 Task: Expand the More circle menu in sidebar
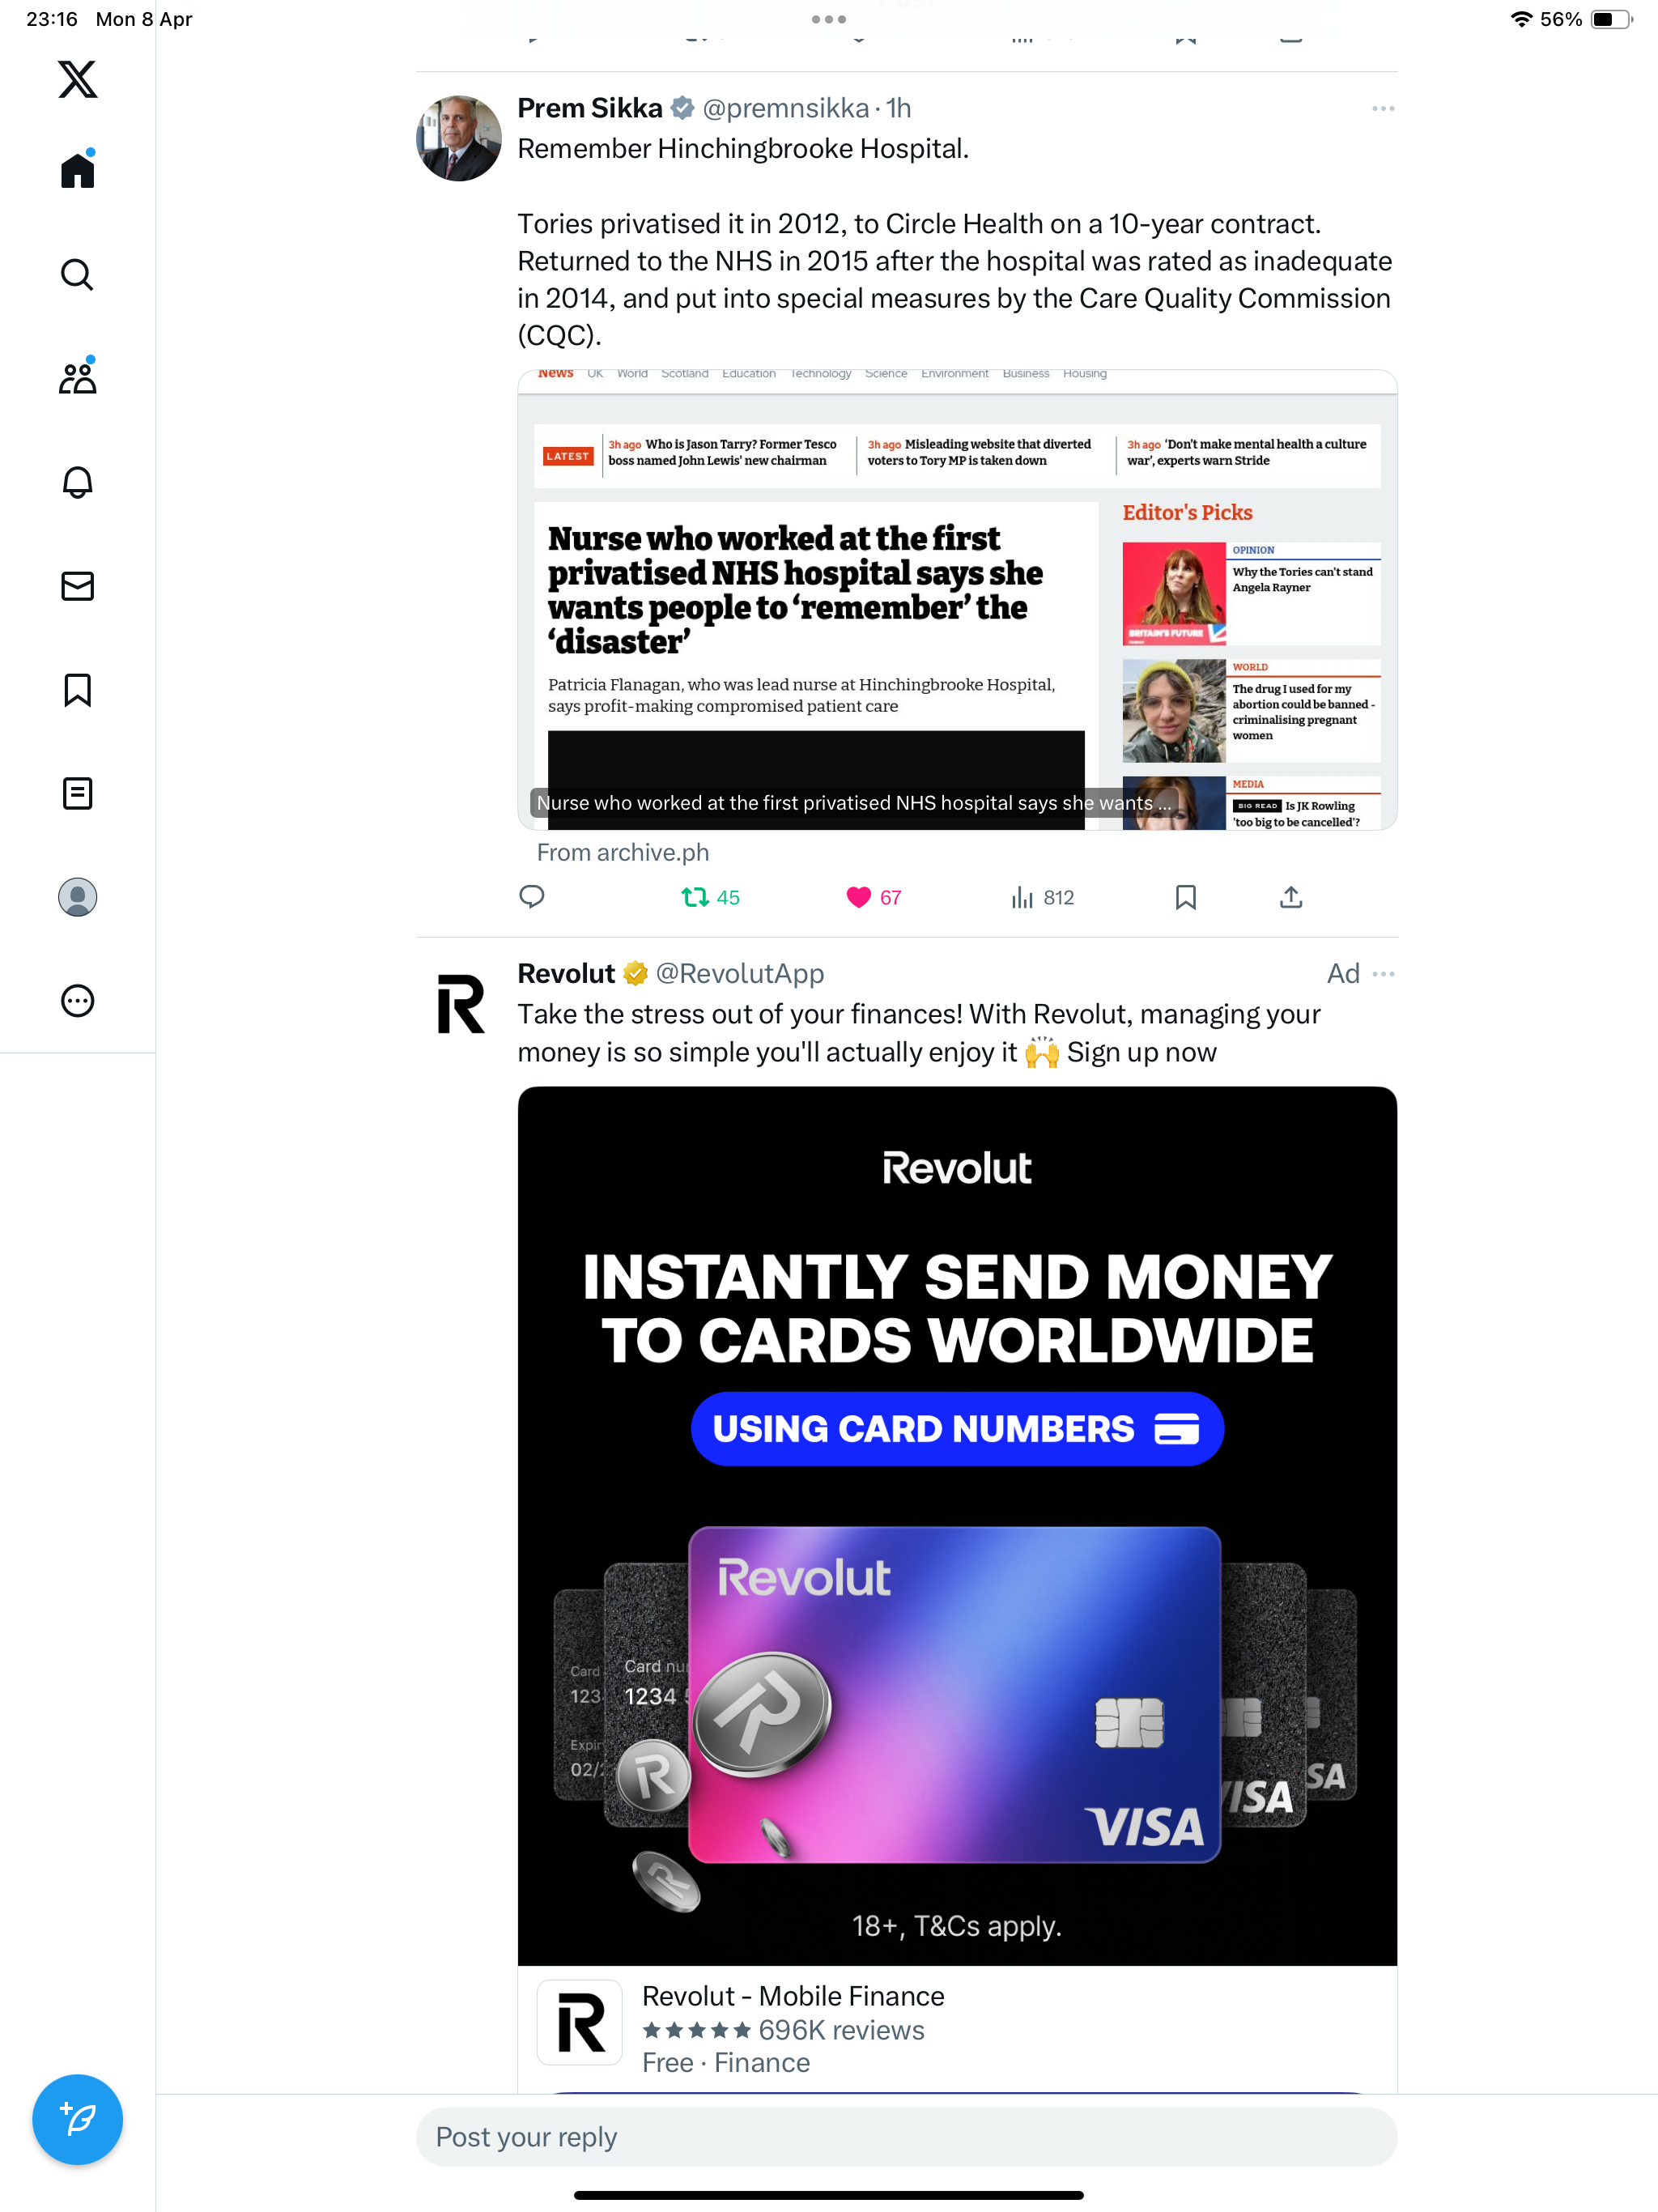(77, 1001)
